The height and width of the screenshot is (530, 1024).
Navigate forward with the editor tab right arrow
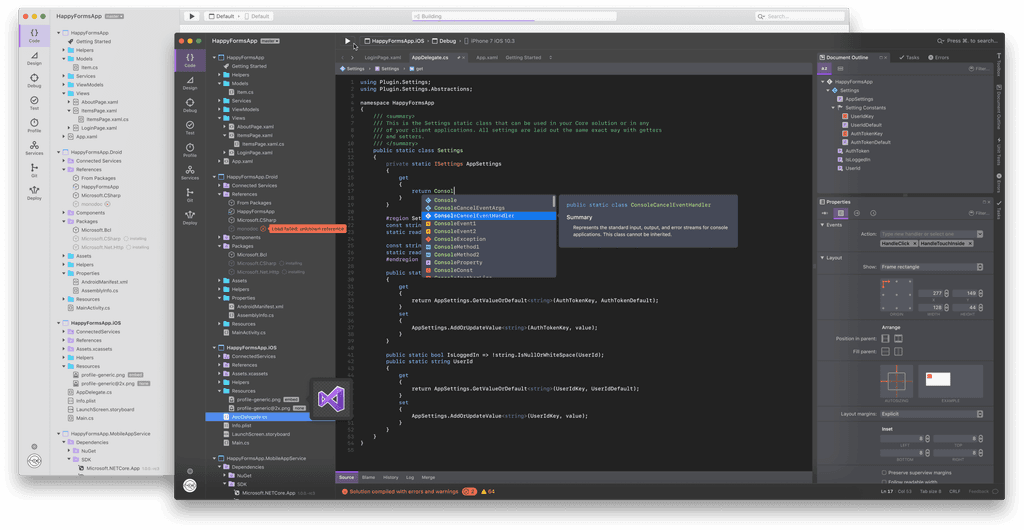(x=352, y=57)
